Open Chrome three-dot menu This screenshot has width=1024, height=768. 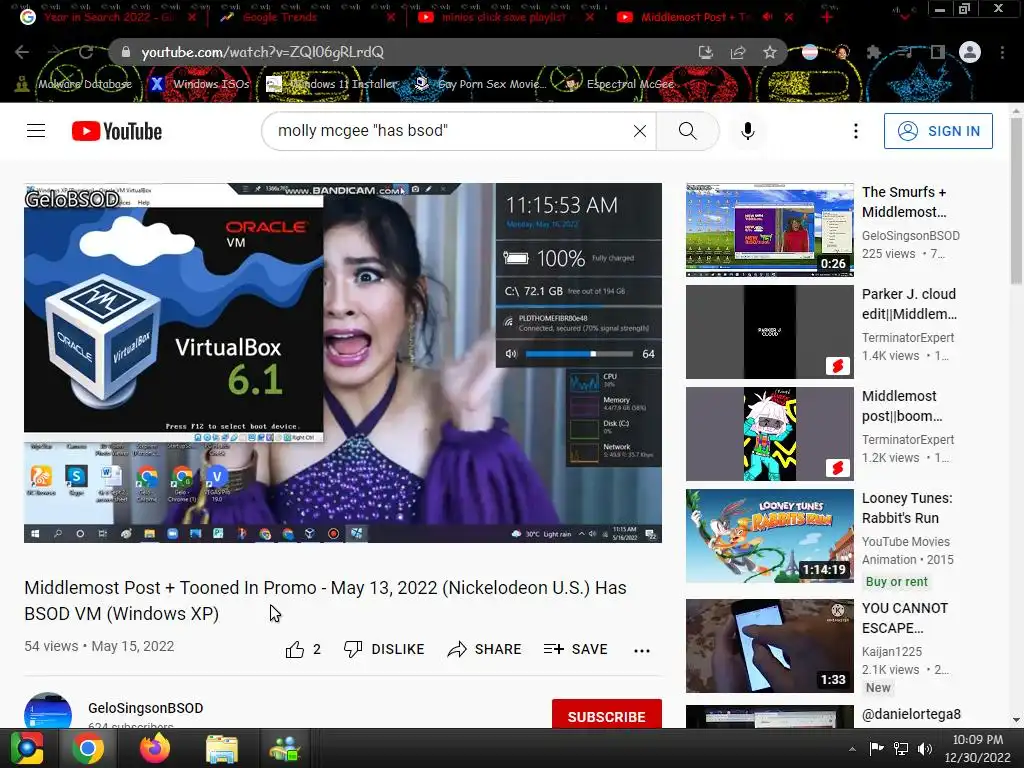1002,52
